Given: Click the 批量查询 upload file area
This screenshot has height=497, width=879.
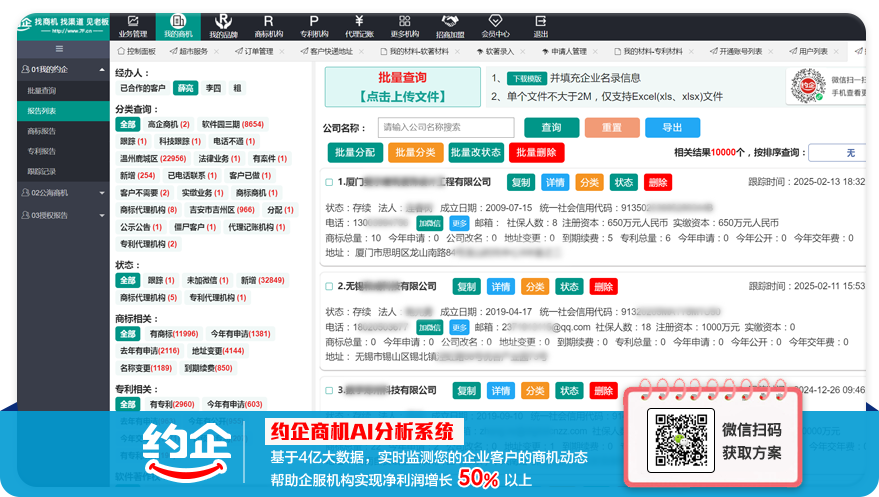Looking at the screenshot, I should [x=403, y=87].
